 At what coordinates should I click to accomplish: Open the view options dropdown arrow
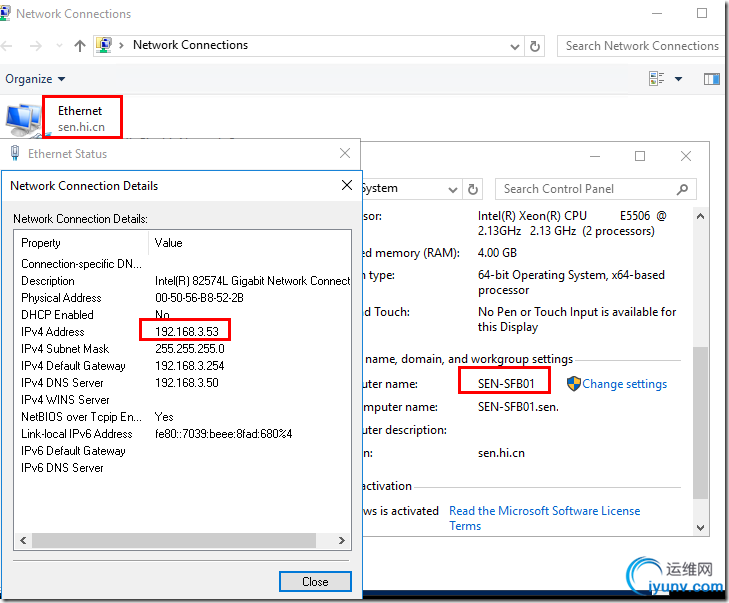(678, 79)
